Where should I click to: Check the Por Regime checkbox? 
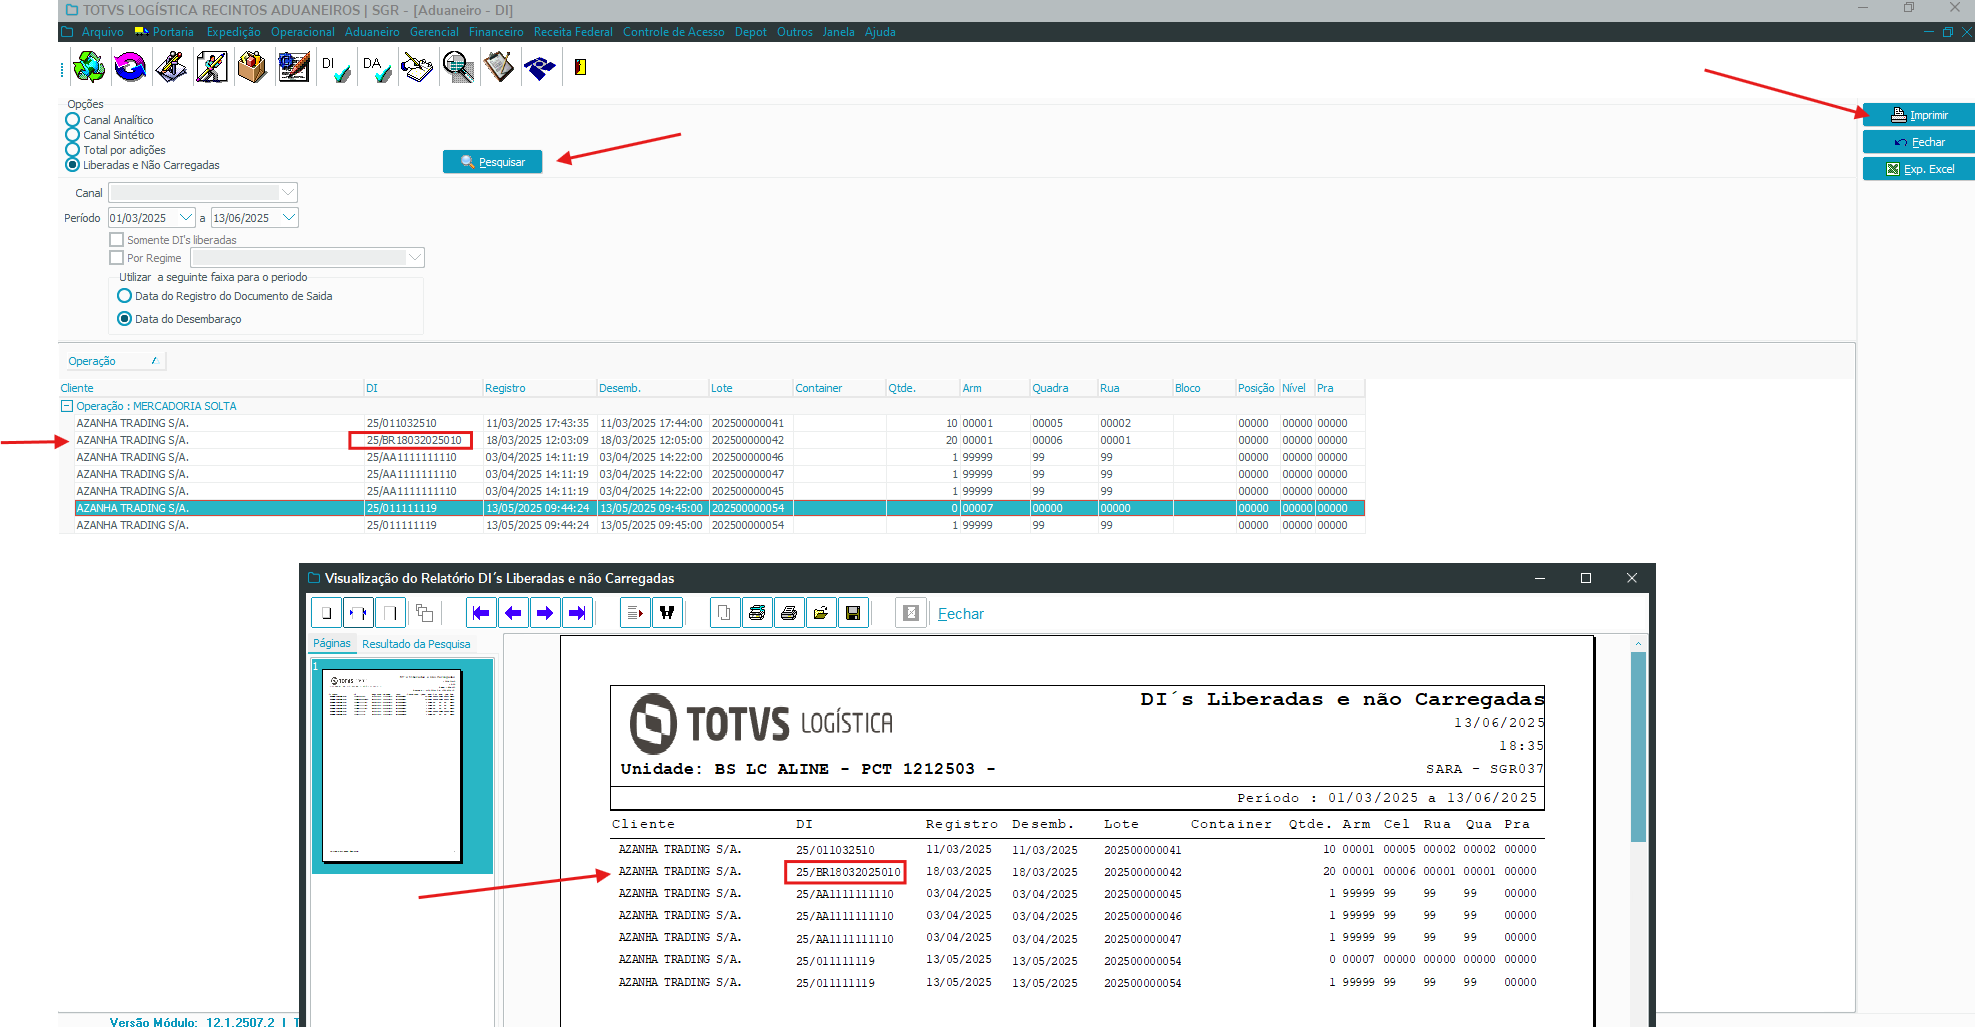pyautogui.click(x=117, y=258)
